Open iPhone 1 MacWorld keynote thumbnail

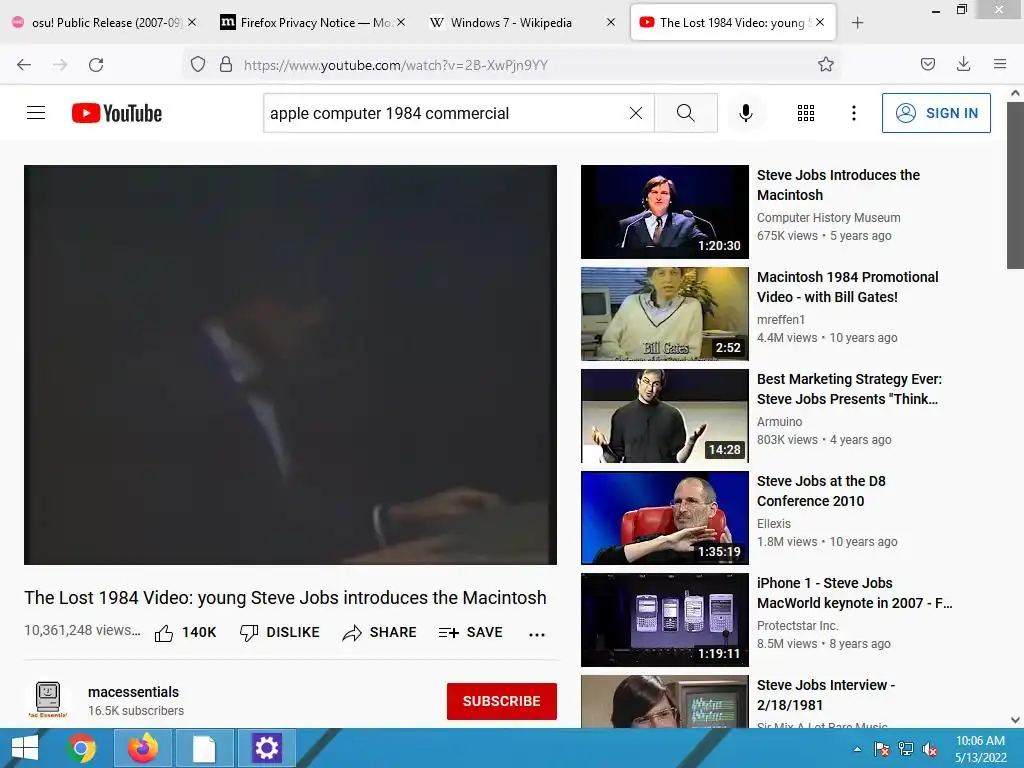click(664, 620)
